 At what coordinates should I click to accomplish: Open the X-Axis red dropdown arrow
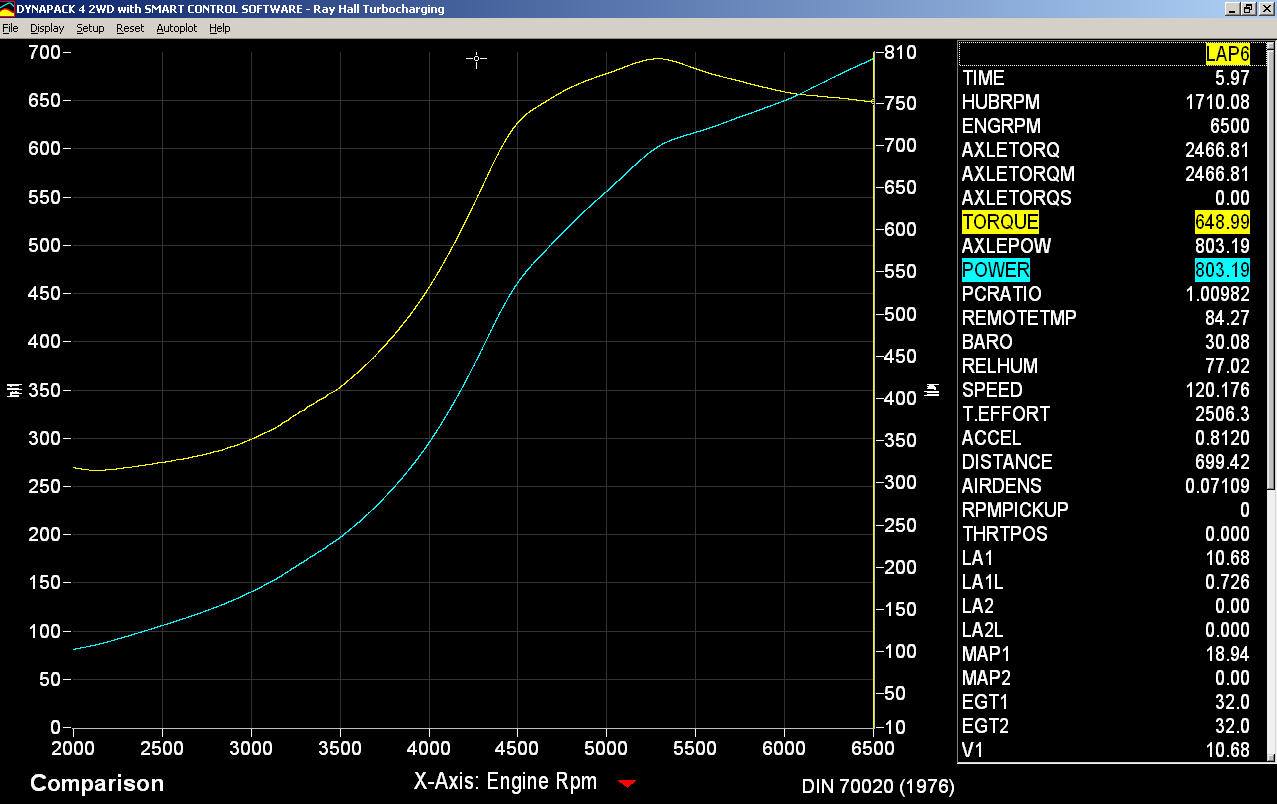pyautogui.click(x=627, y=783)
